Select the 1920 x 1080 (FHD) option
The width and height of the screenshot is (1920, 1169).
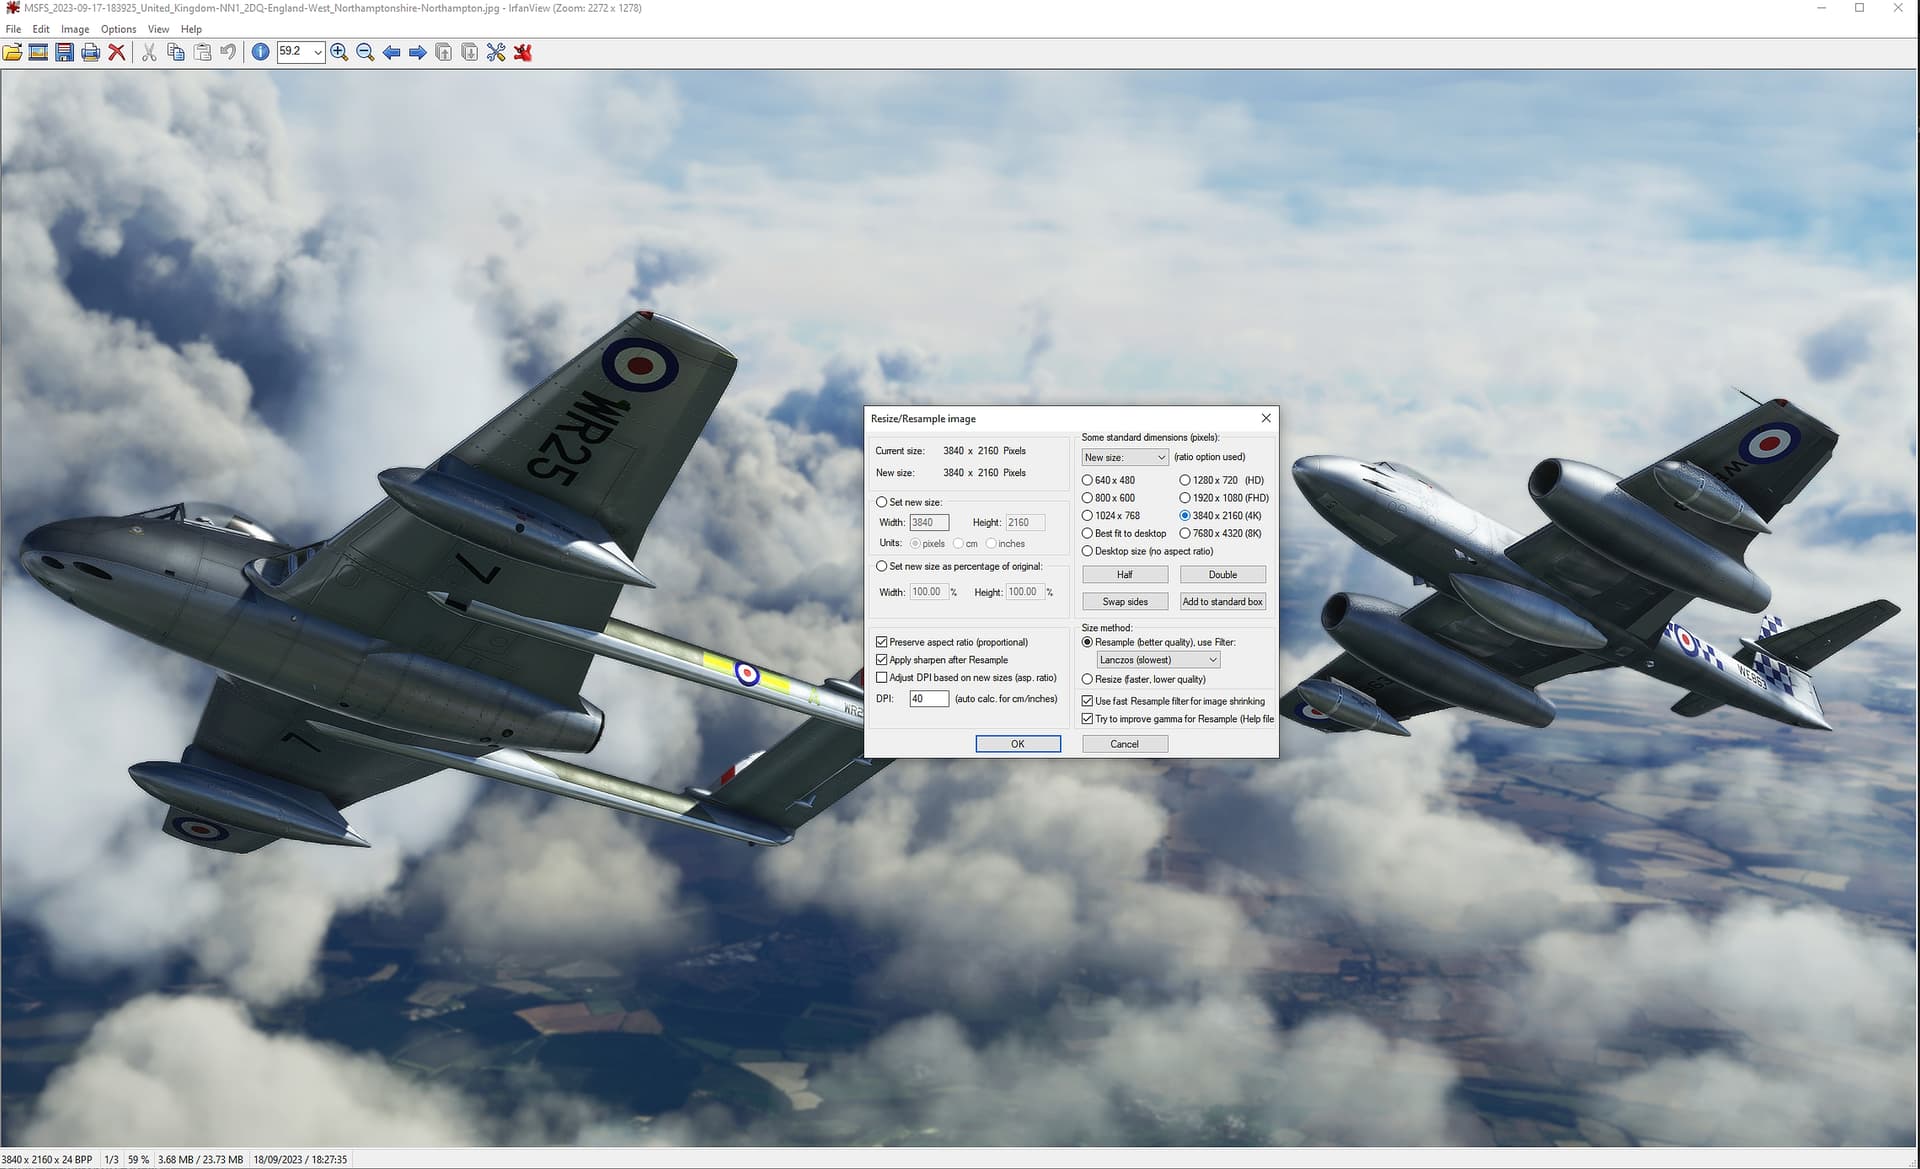1185,498
